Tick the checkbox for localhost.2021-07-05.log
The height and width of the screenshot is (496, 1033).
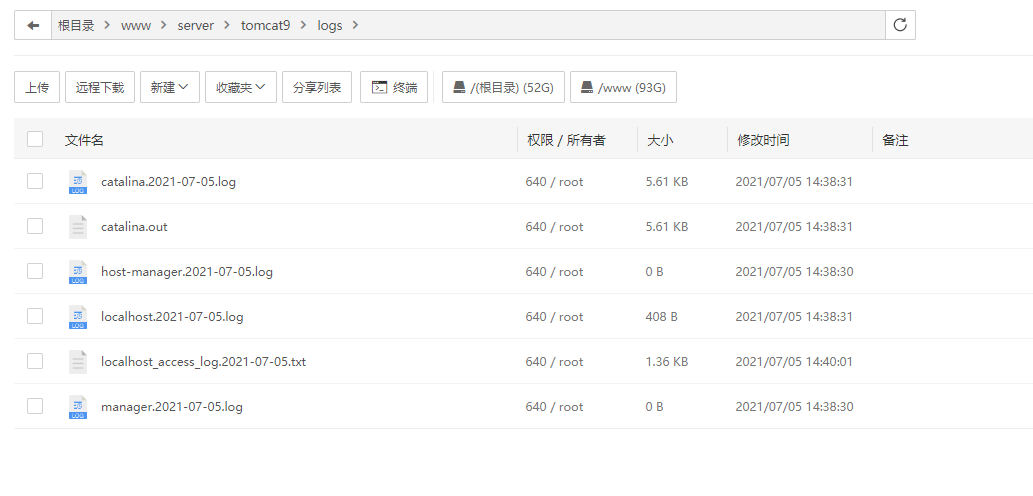coord(35,316)
